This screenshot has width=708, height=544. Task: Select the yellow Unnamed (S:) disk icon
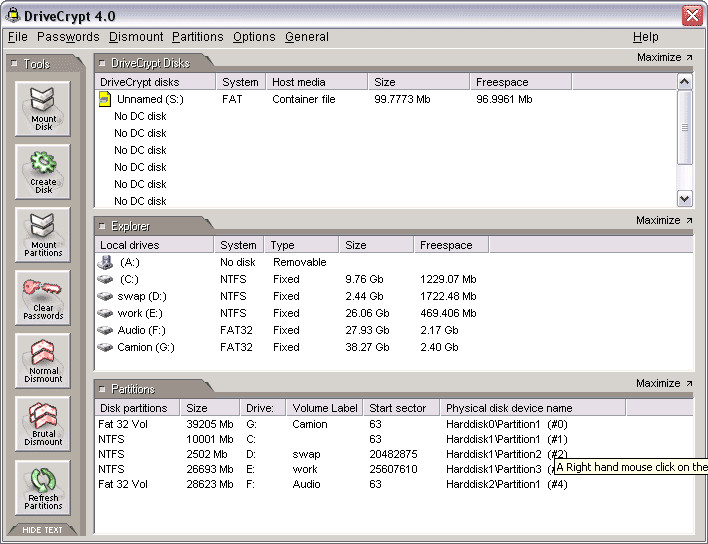click(x=105, y=99)
